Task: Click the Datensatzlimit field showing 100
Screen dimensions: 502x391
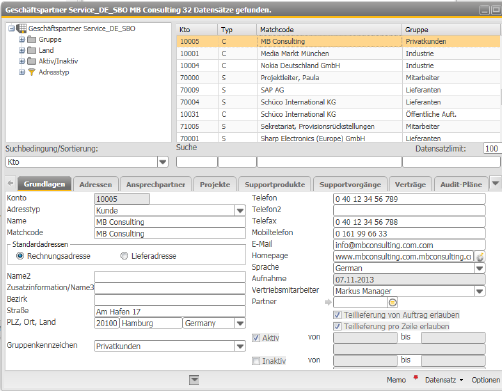Action: tap(492, 149)
